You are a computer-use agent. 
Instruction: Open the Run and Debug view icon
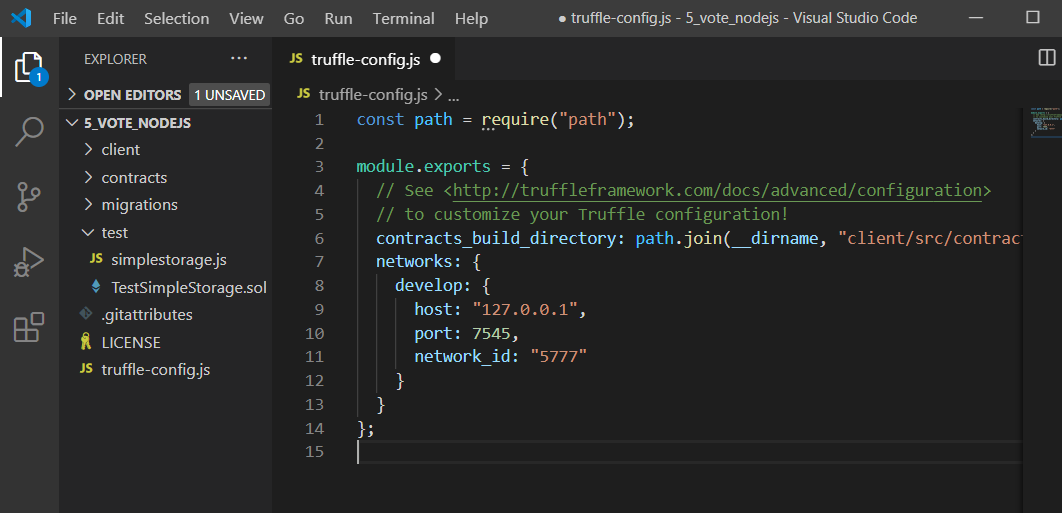tap(29, 263)
